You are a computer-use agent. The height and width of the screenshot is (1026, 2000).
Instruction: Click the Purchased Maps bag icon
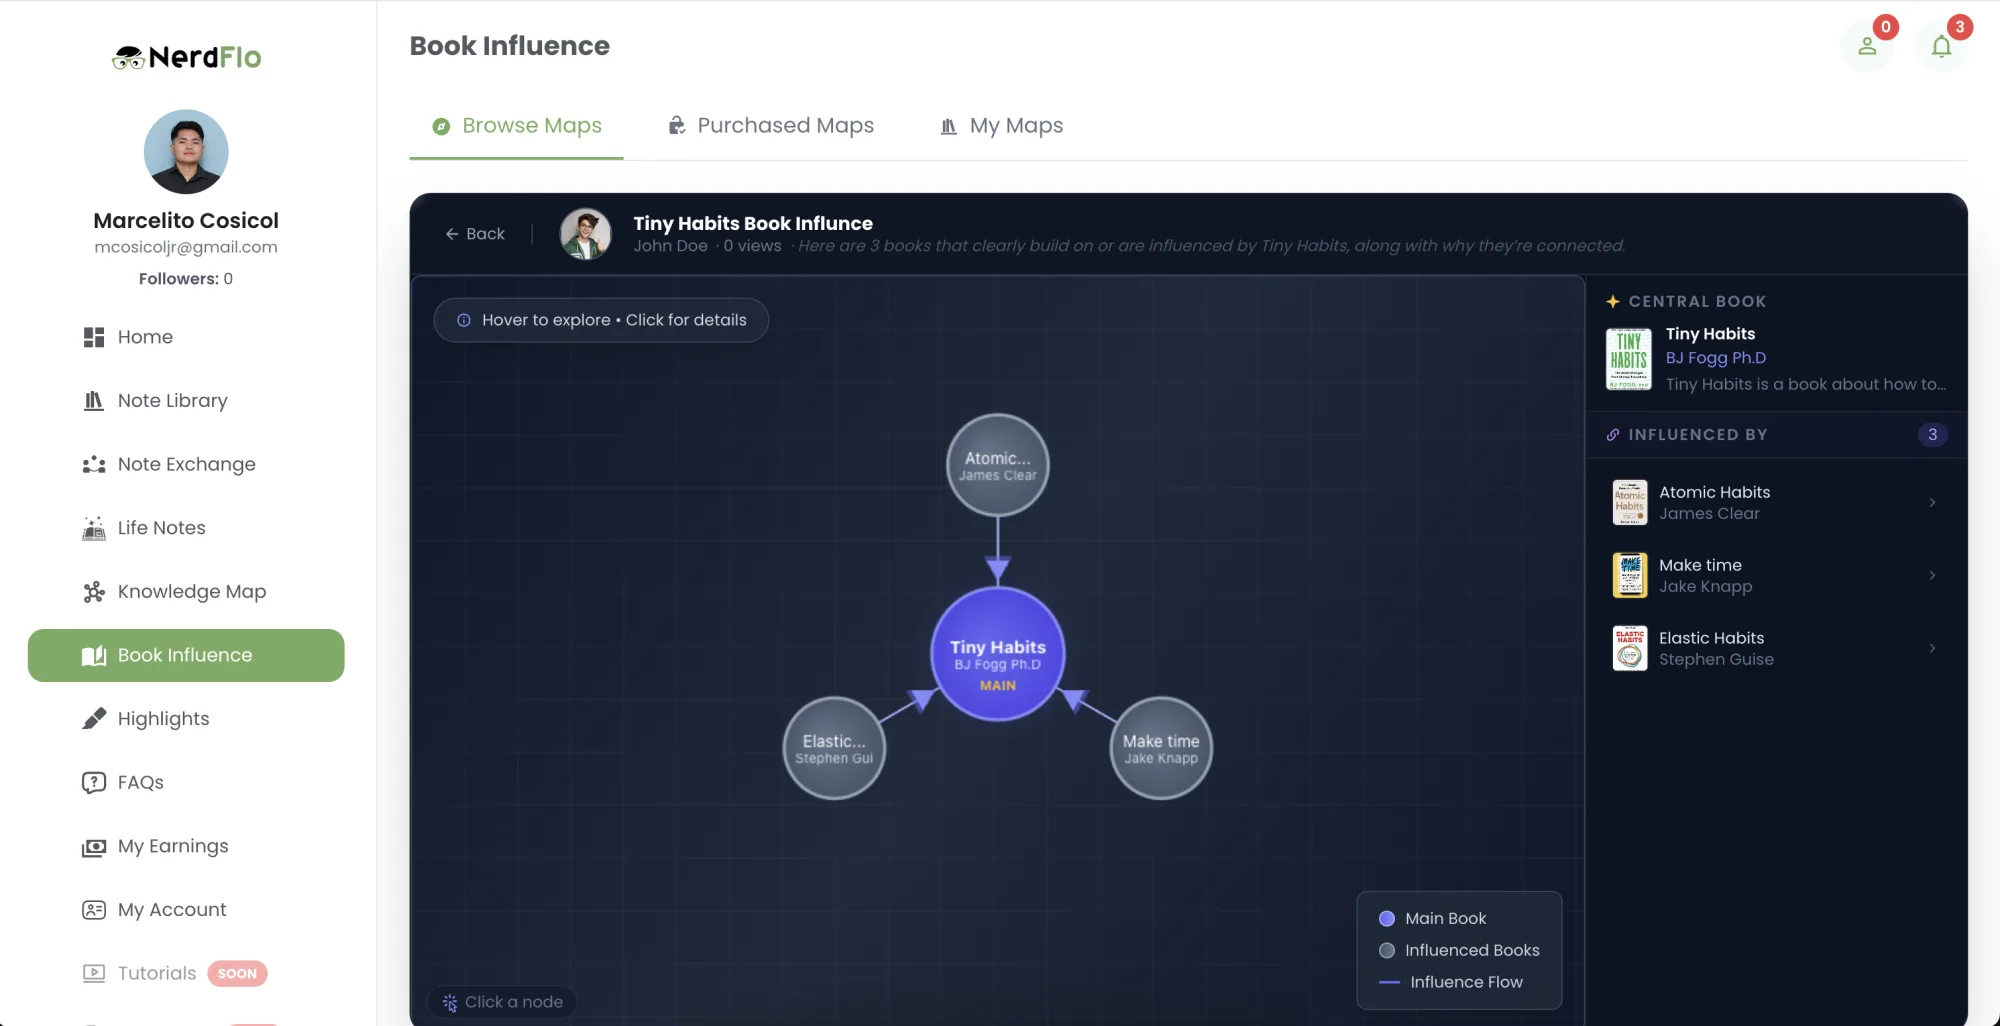[x=677, y=125]
